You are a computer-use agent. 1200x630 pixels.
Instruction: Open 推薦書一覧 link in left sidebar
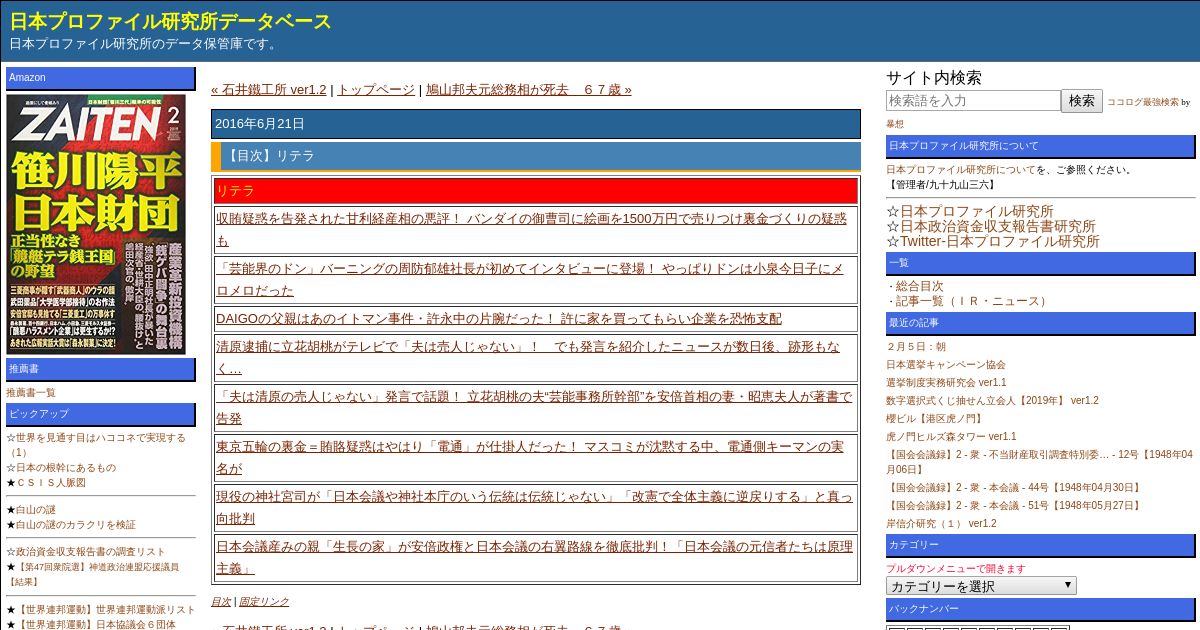[x=31, y=393]
